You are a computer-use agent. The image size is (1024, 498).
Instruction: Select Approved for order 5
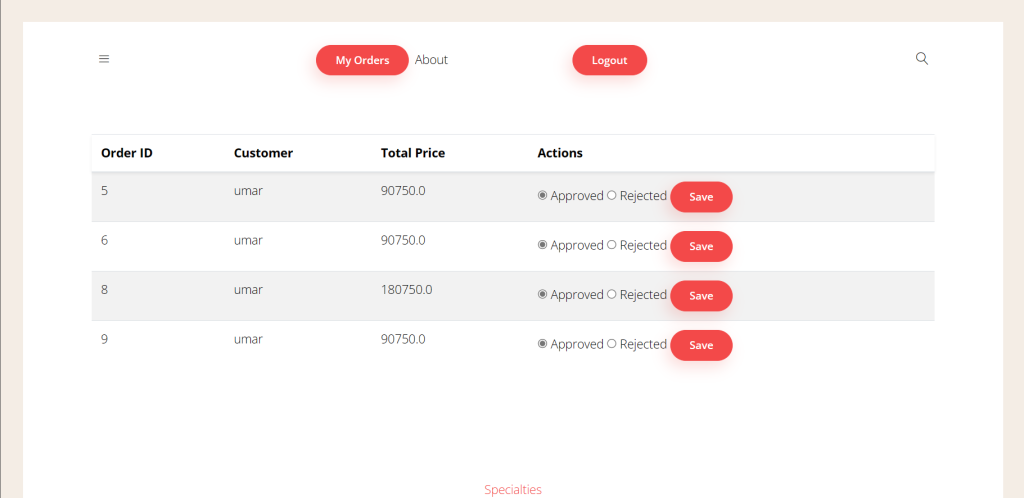tap(542, 195)
